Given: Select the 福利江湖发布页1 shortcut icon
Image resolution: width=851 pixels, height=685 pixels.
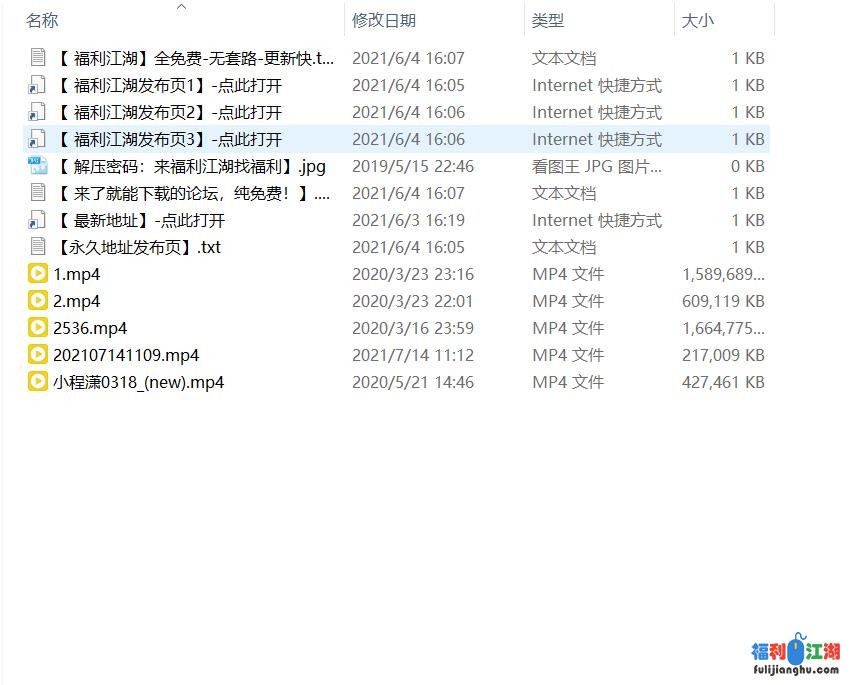Looking at the screenshot, I should click(x=38, y=85).
